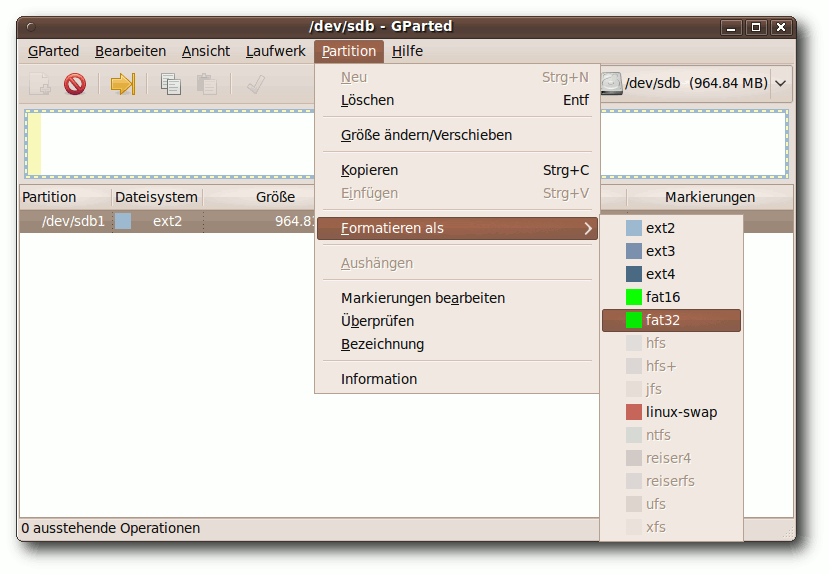
Task: Minimize the GParted window
Action: click(731, 27)
